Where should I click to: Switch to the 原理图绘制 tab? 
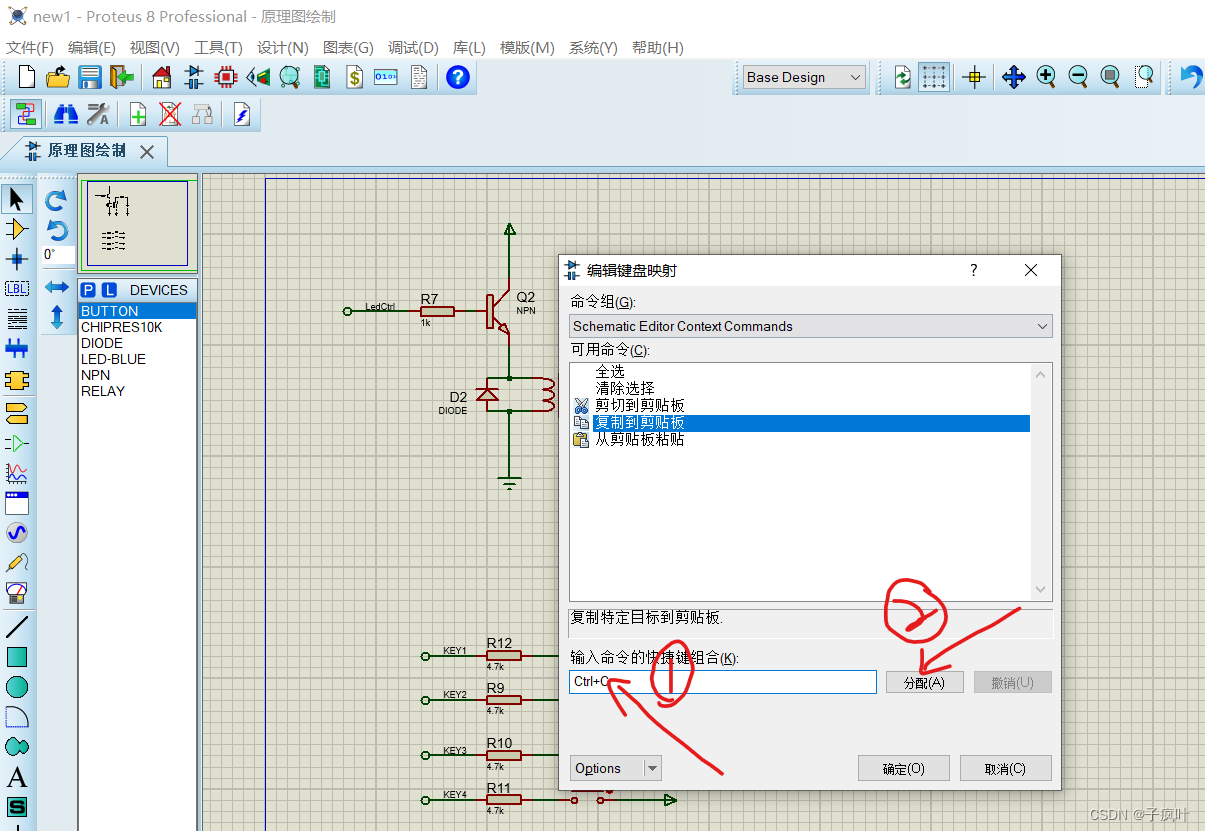[x=88, y=151]
